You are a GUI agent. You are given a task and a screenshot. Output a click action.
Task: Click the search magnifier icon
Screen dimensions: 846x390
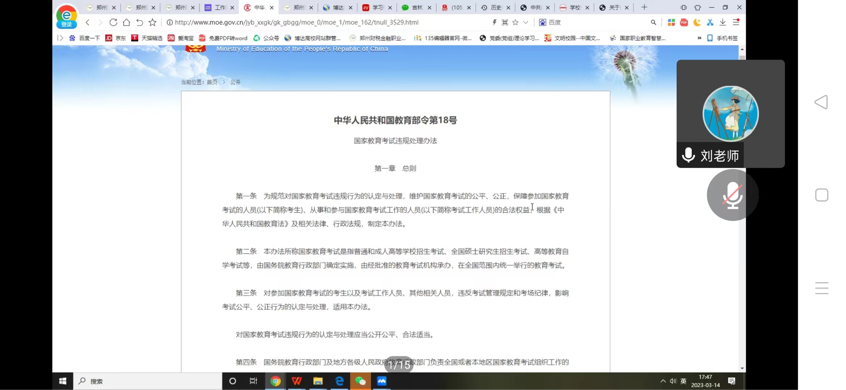653,23
